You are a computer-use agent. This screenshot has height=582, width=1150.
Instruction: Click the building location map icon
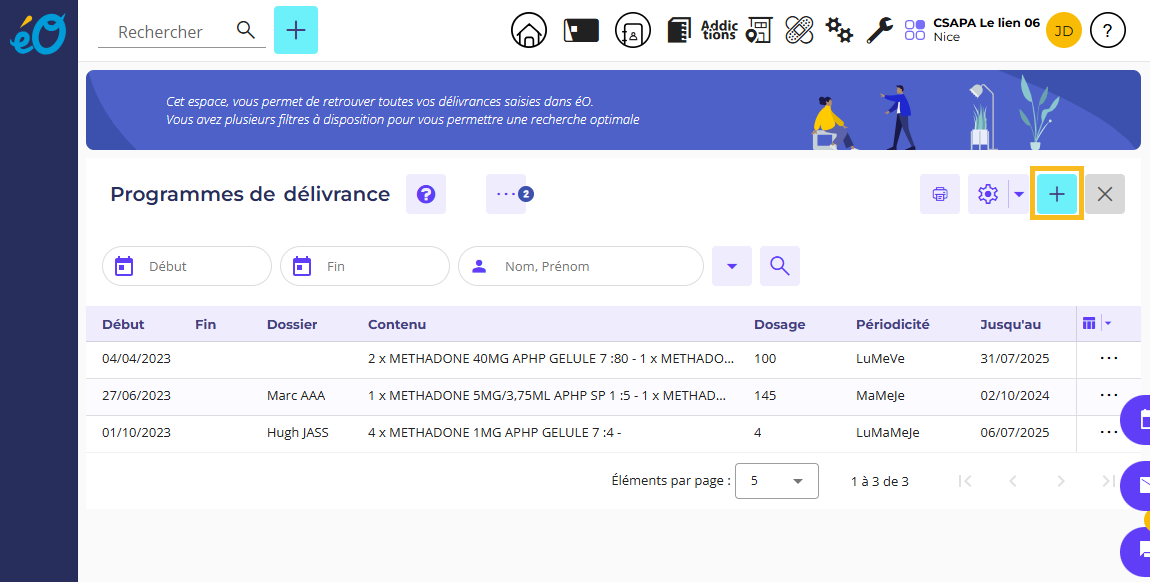click(x=760, y=31)
